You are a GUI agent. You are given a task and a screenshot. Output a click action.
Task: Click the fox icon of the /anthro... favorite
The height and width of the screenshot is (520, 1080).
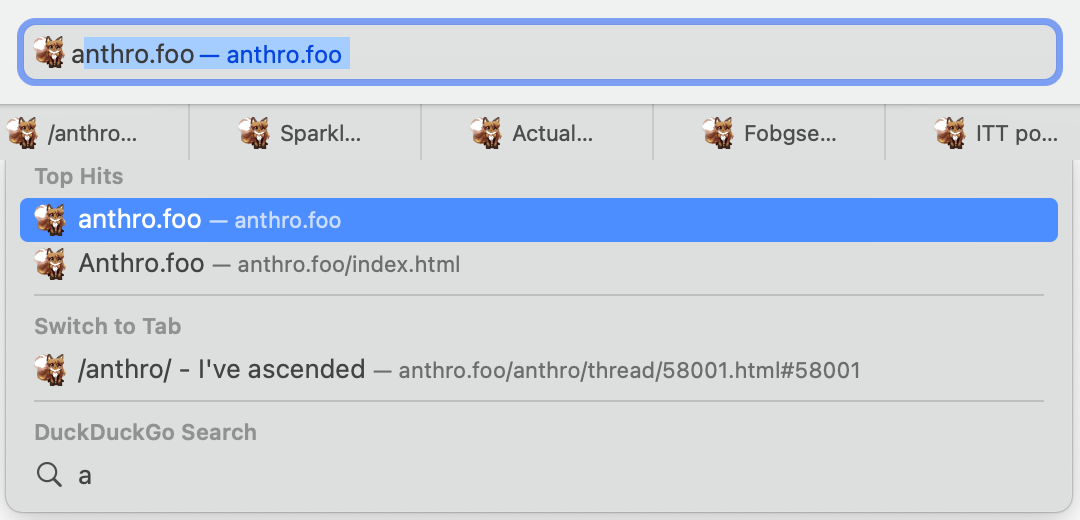21,133
